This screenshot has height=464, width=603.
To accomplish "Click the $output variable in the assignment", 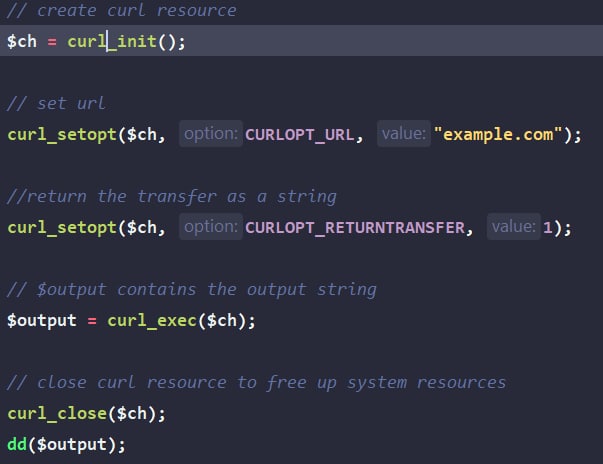I will pyautogui.click(x=42, y=321).
